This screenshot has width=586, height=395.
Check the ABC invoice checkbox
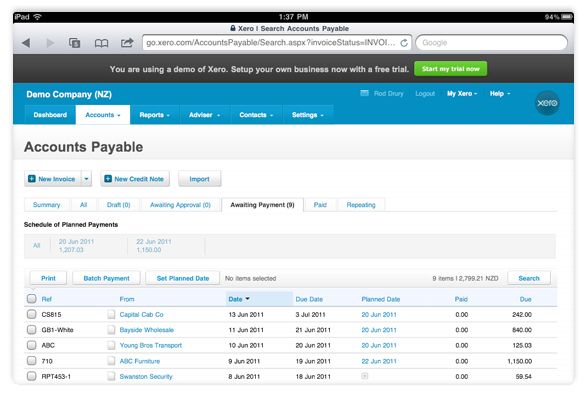coord(32,345)
